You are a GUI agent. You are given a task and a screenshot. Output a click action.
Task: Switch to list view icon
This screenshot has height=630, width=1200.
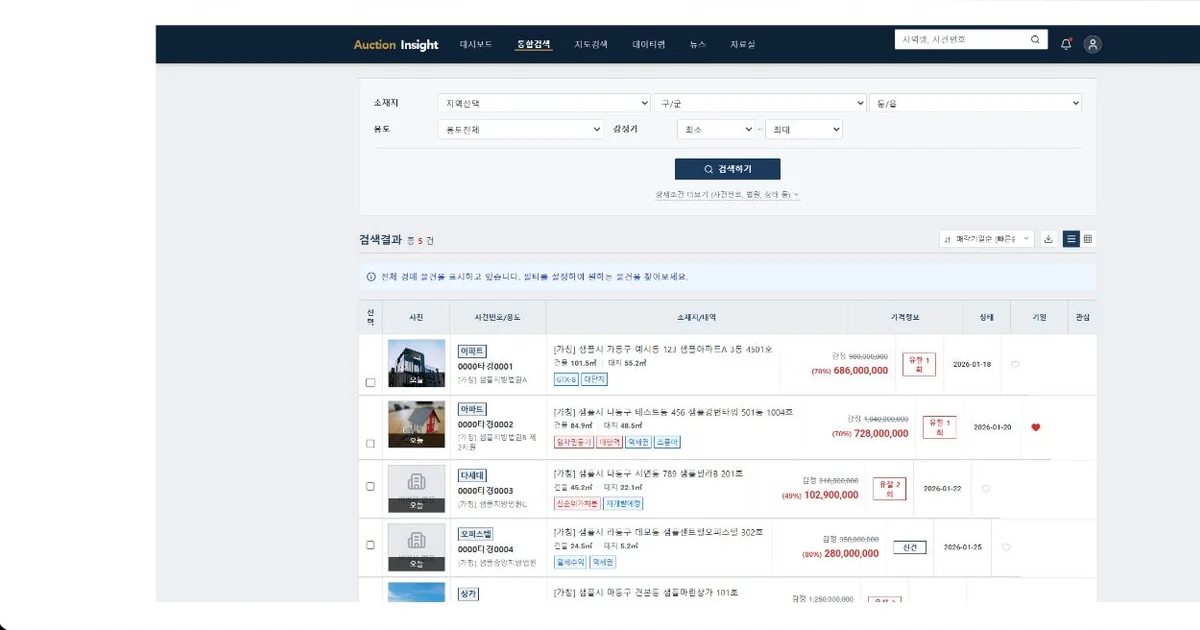coord(1071,239)
